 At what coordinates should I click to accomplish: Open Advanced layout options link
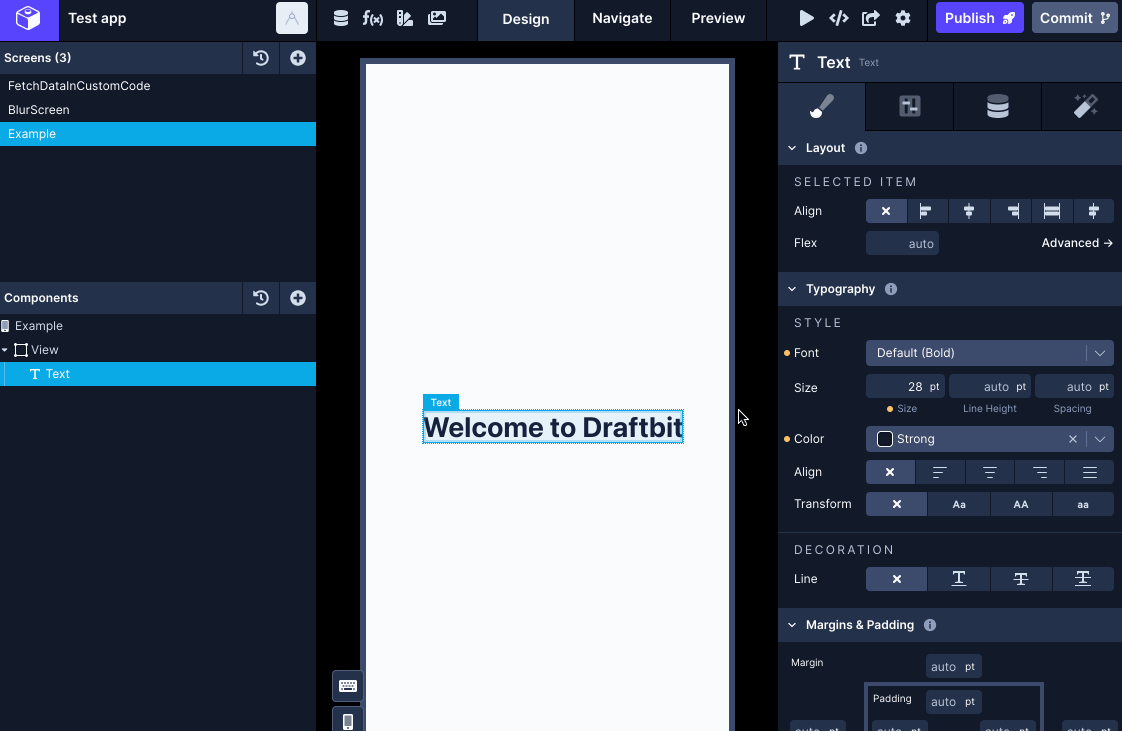tap(1077, 243)
